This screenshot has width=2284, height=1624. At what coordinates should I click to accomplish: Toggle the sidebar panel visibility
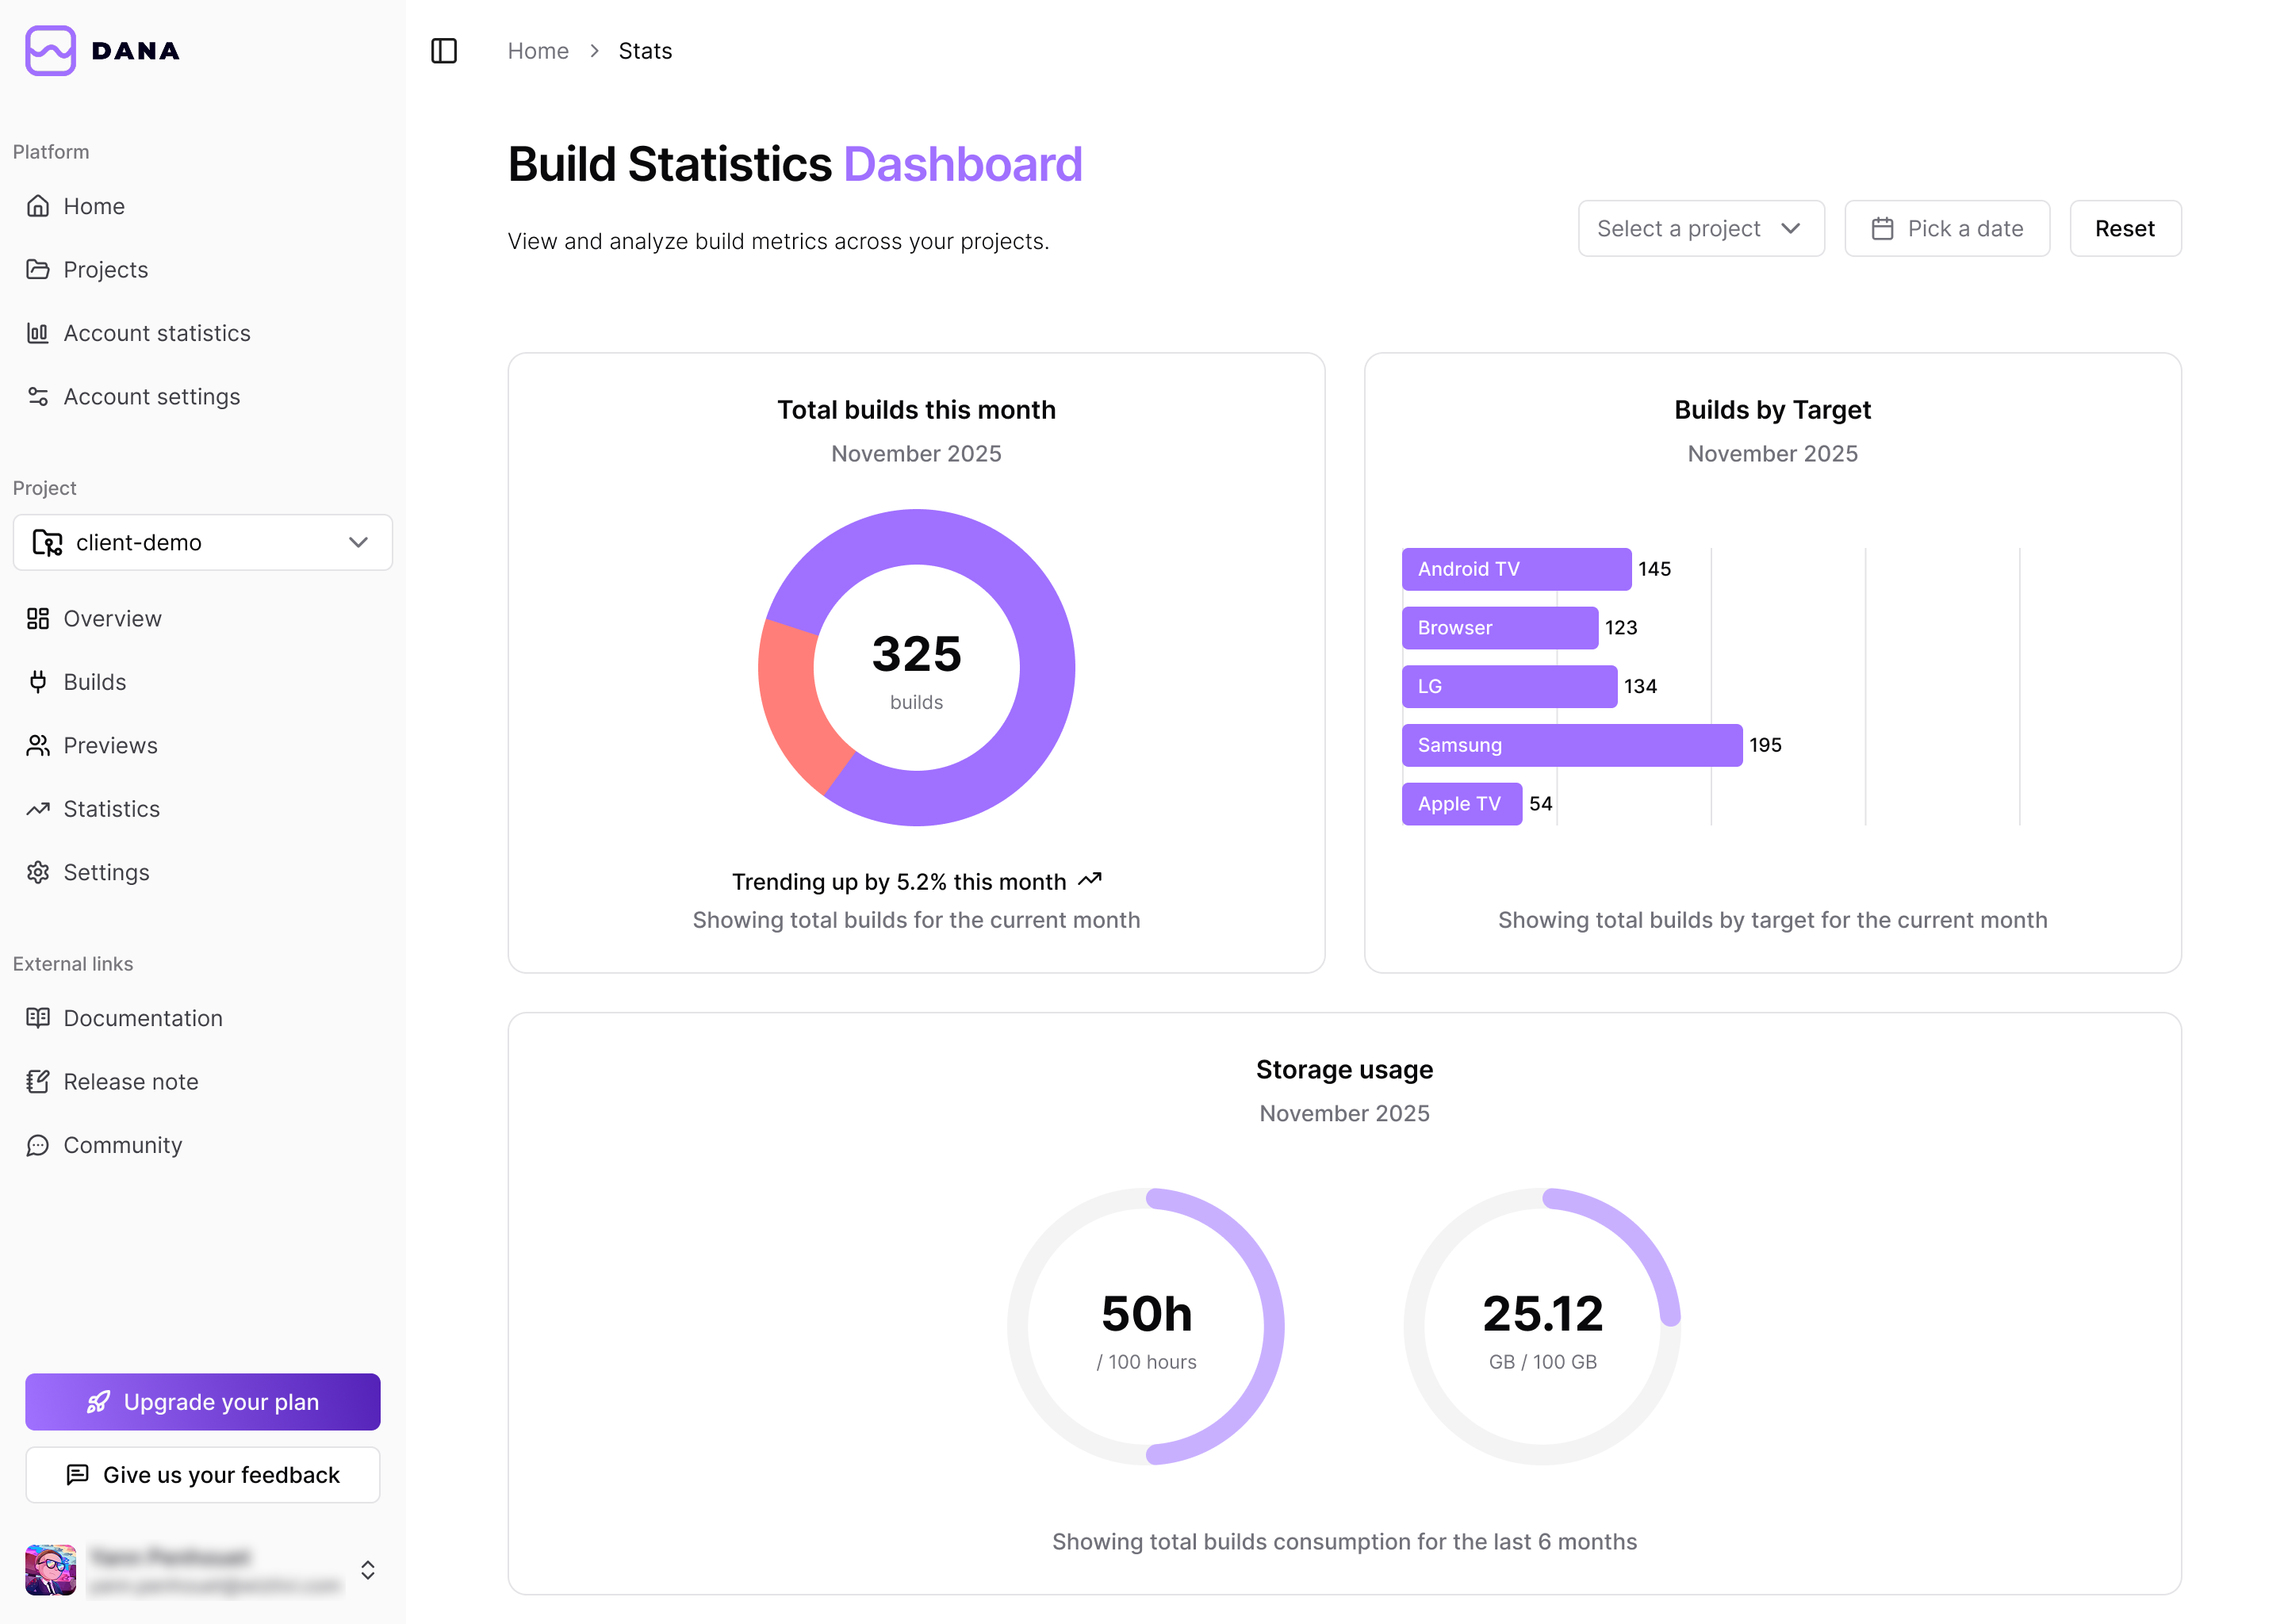coord(444,50)
